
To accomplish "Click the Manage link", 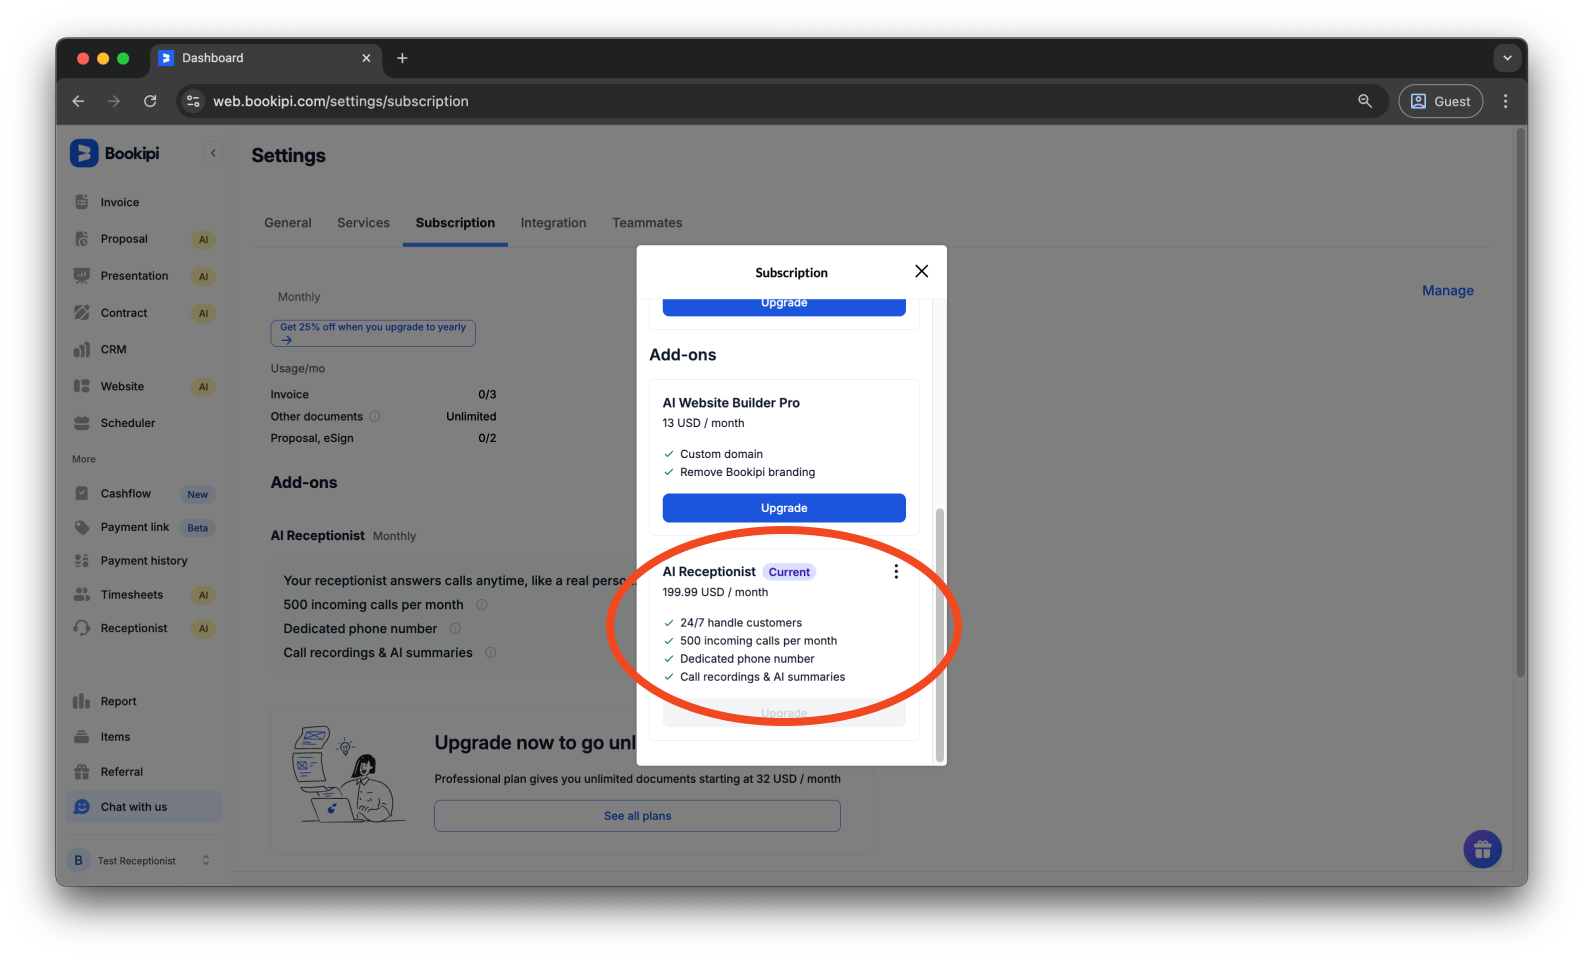I will (1447, 290).
